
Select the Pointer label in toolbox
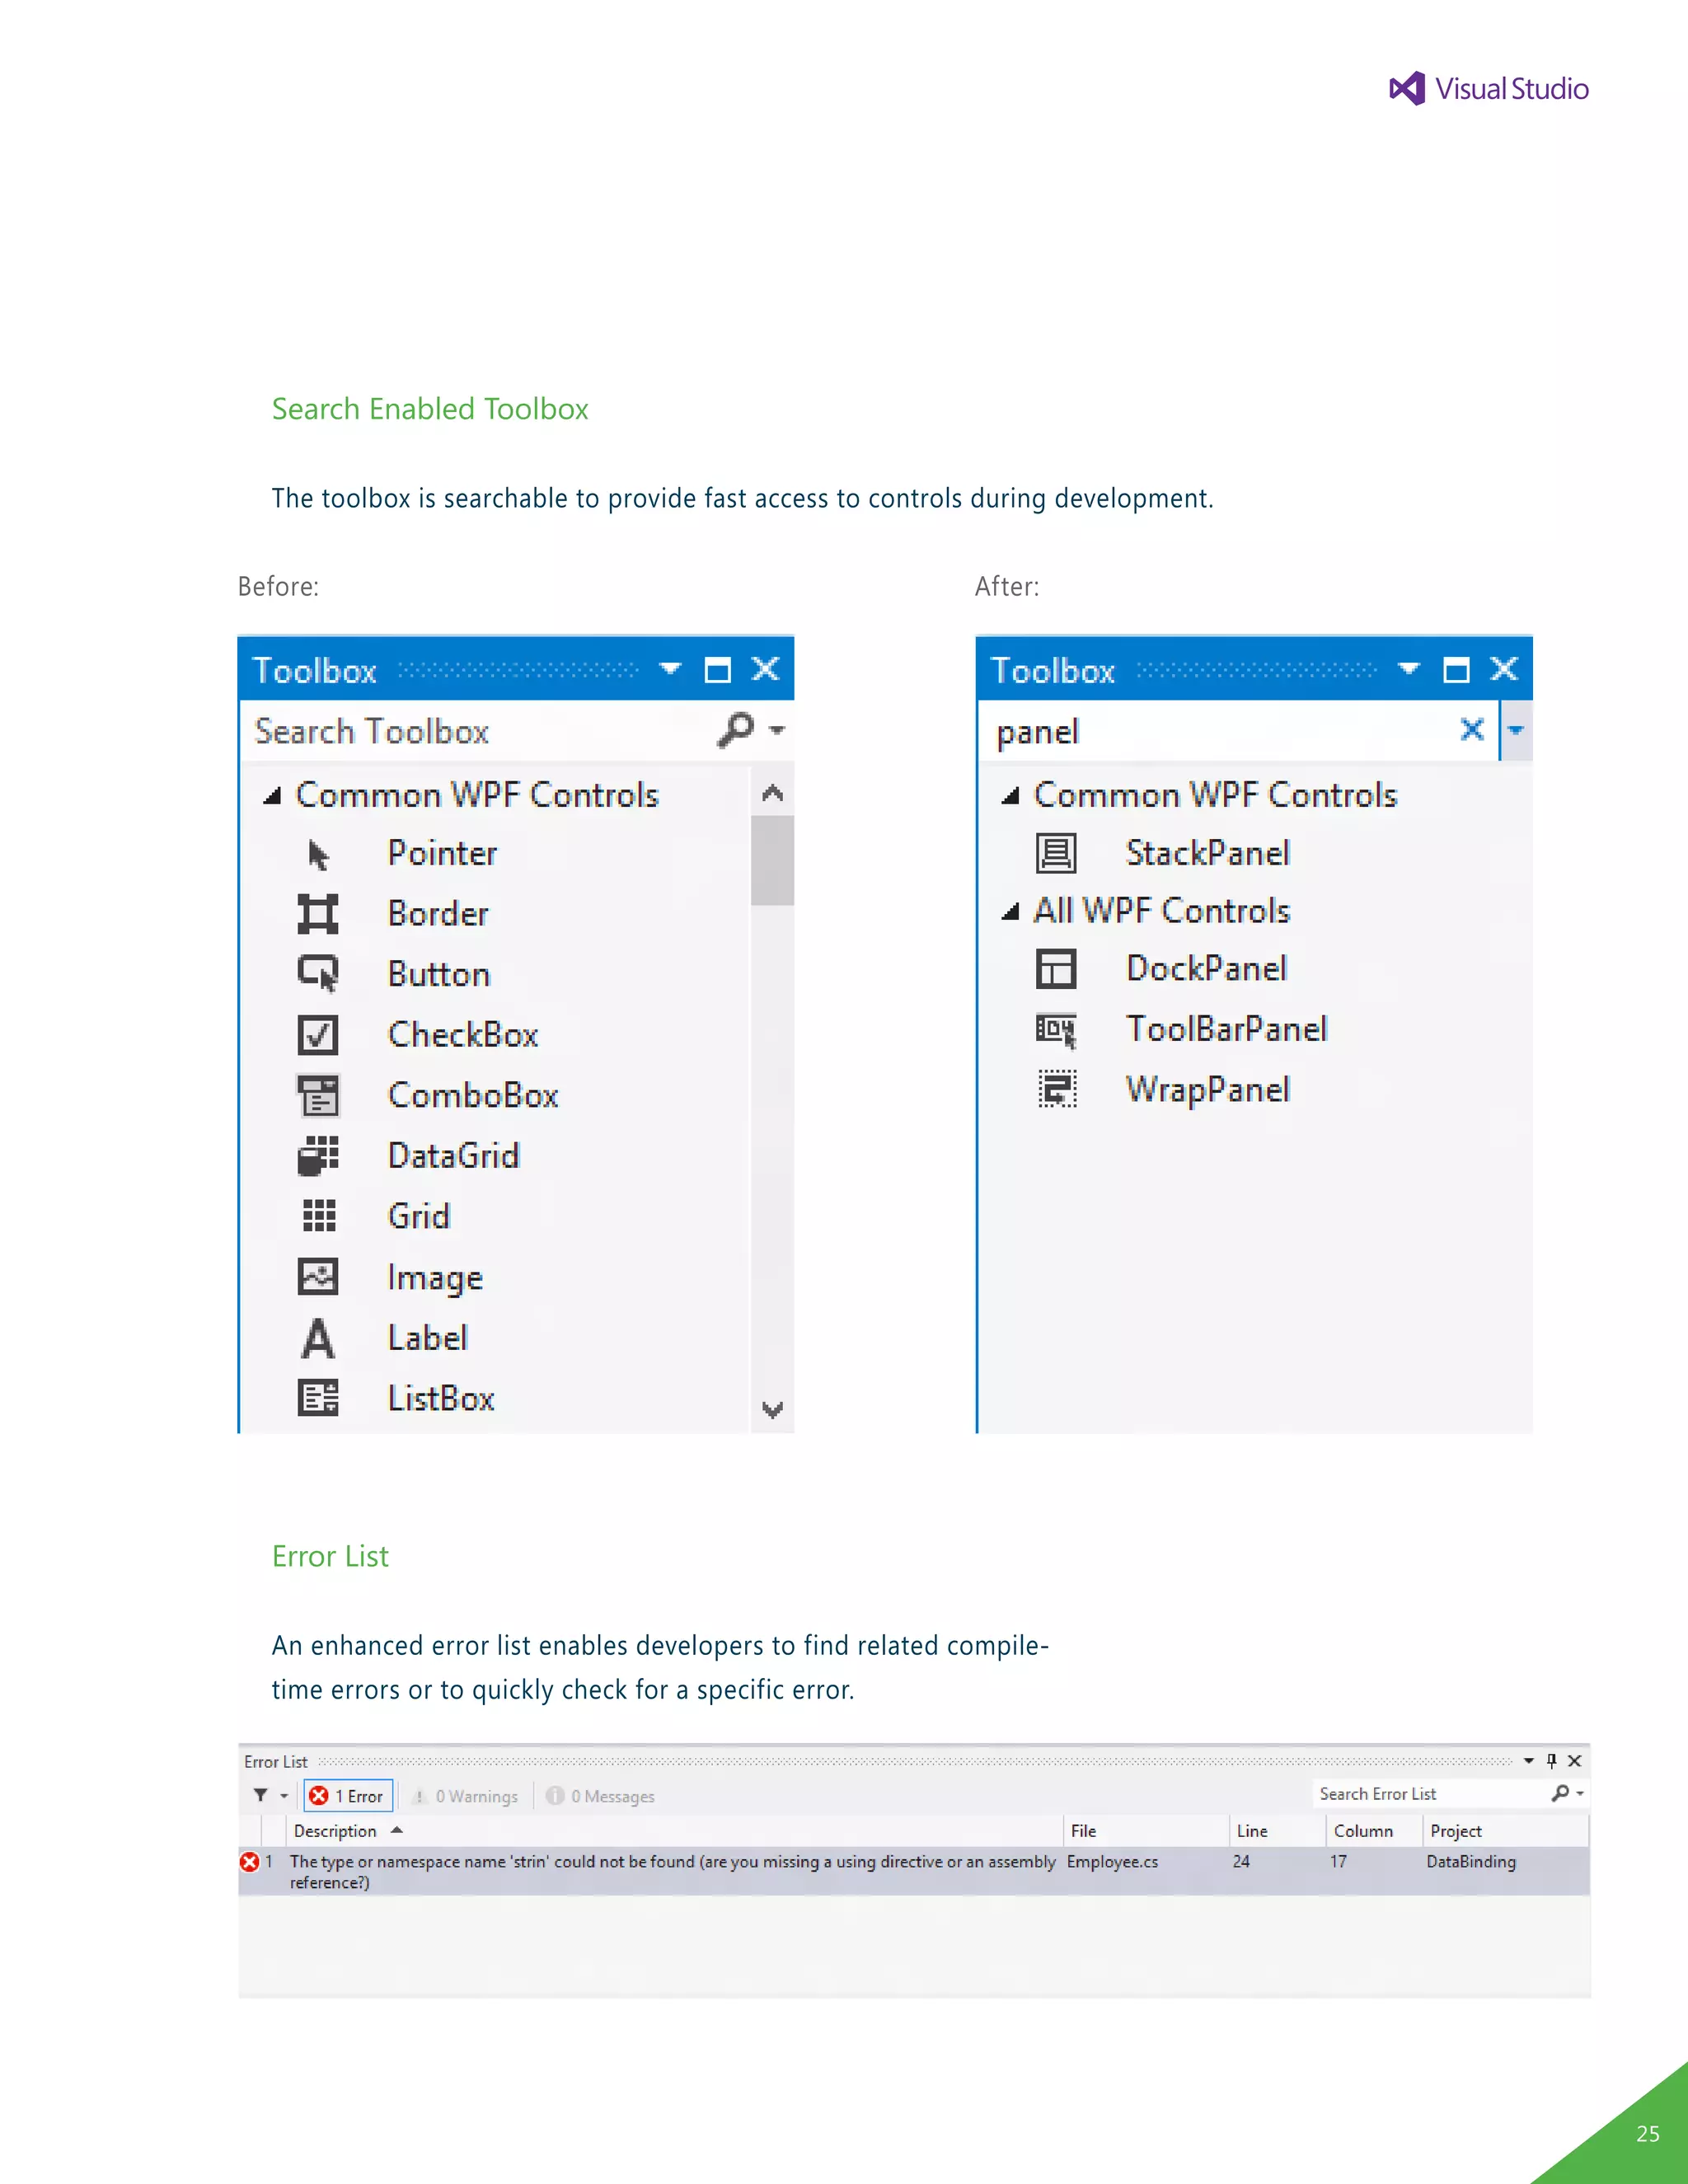point(442,854)
